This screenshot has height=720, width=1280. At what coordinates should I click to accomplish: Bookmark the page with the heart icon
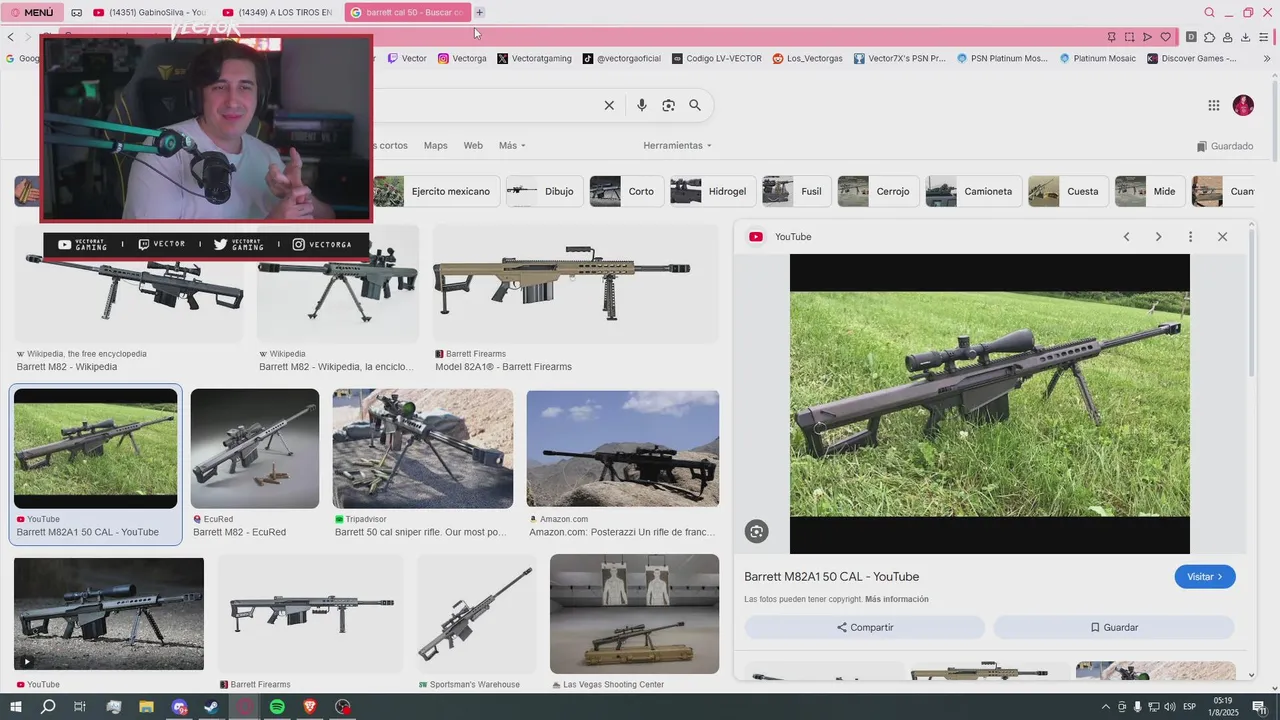pyautogui.click(x=1165, y=37)
